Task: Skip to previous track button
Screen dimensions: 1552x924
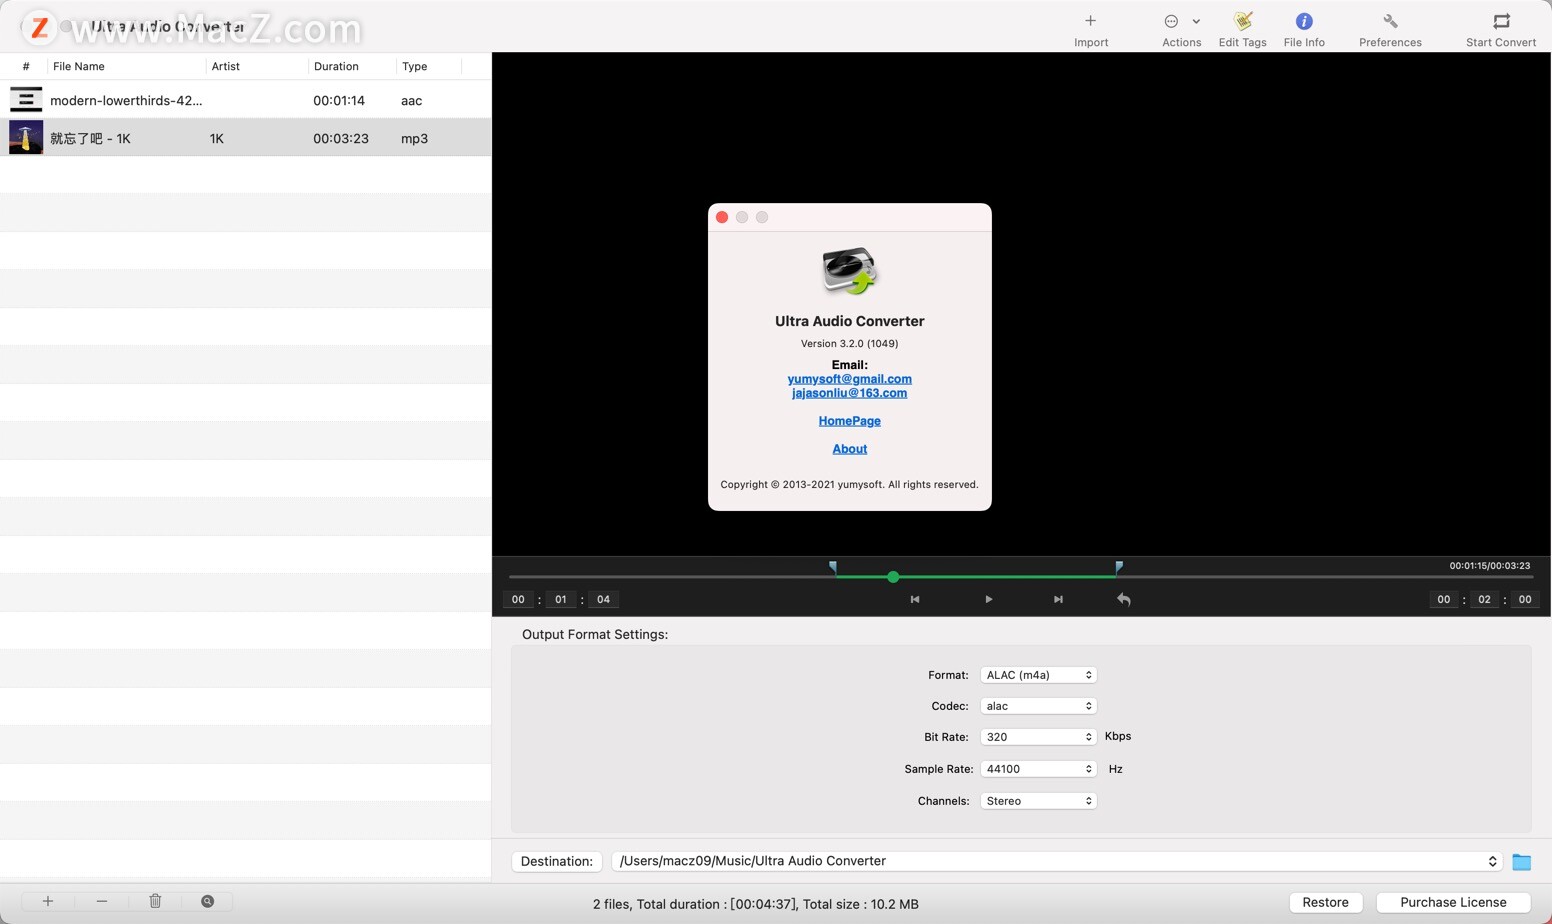Action: (x=914, y=599)
